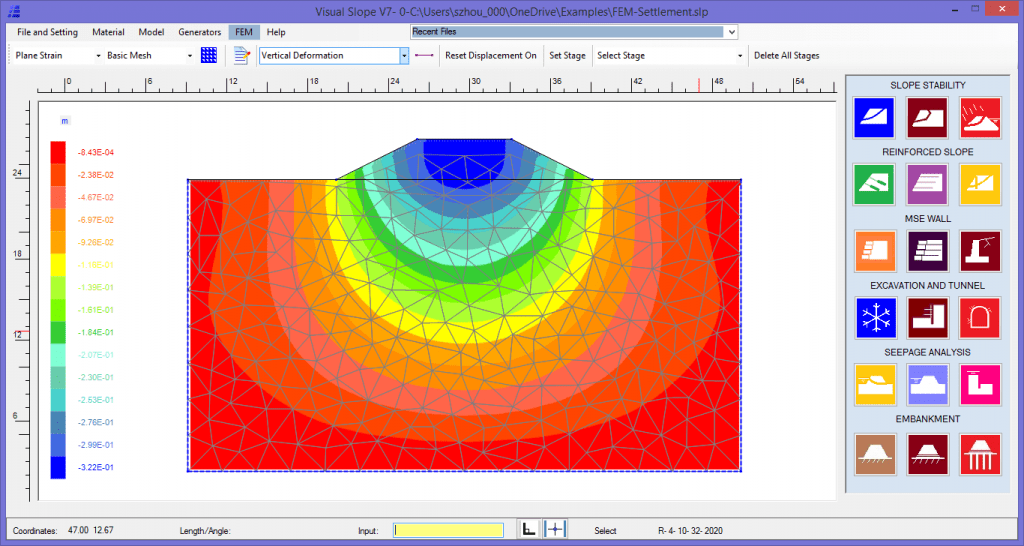Select the yellow seepage analysis icon
The width and height of the screenshot is (1024, 546).
coord(875,385)
